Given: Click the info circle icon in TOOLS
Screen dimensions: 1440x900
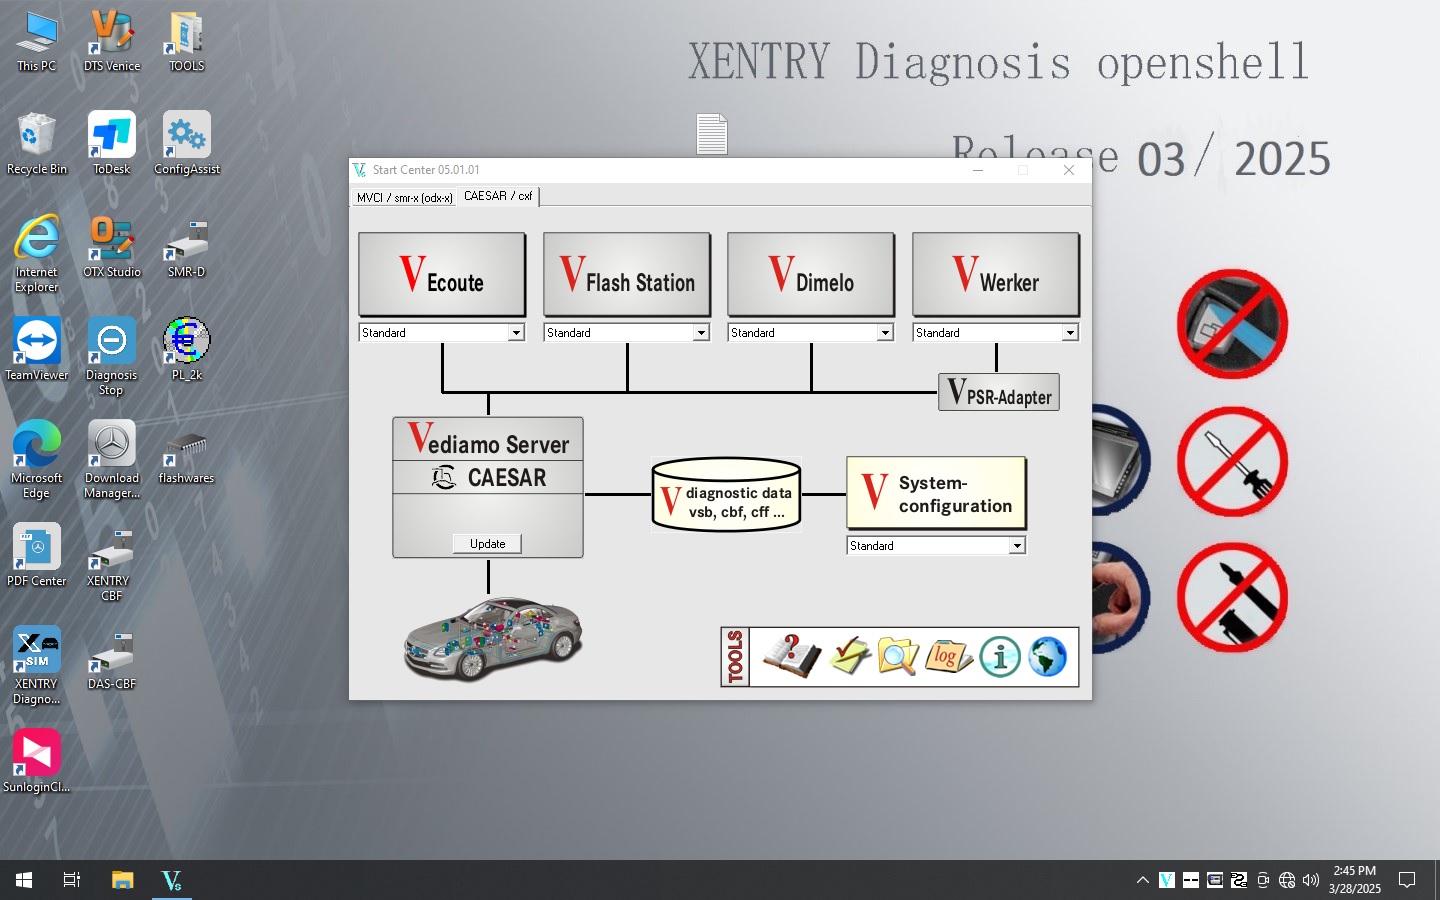Looking at the screenshot, I should pos(999,657).
